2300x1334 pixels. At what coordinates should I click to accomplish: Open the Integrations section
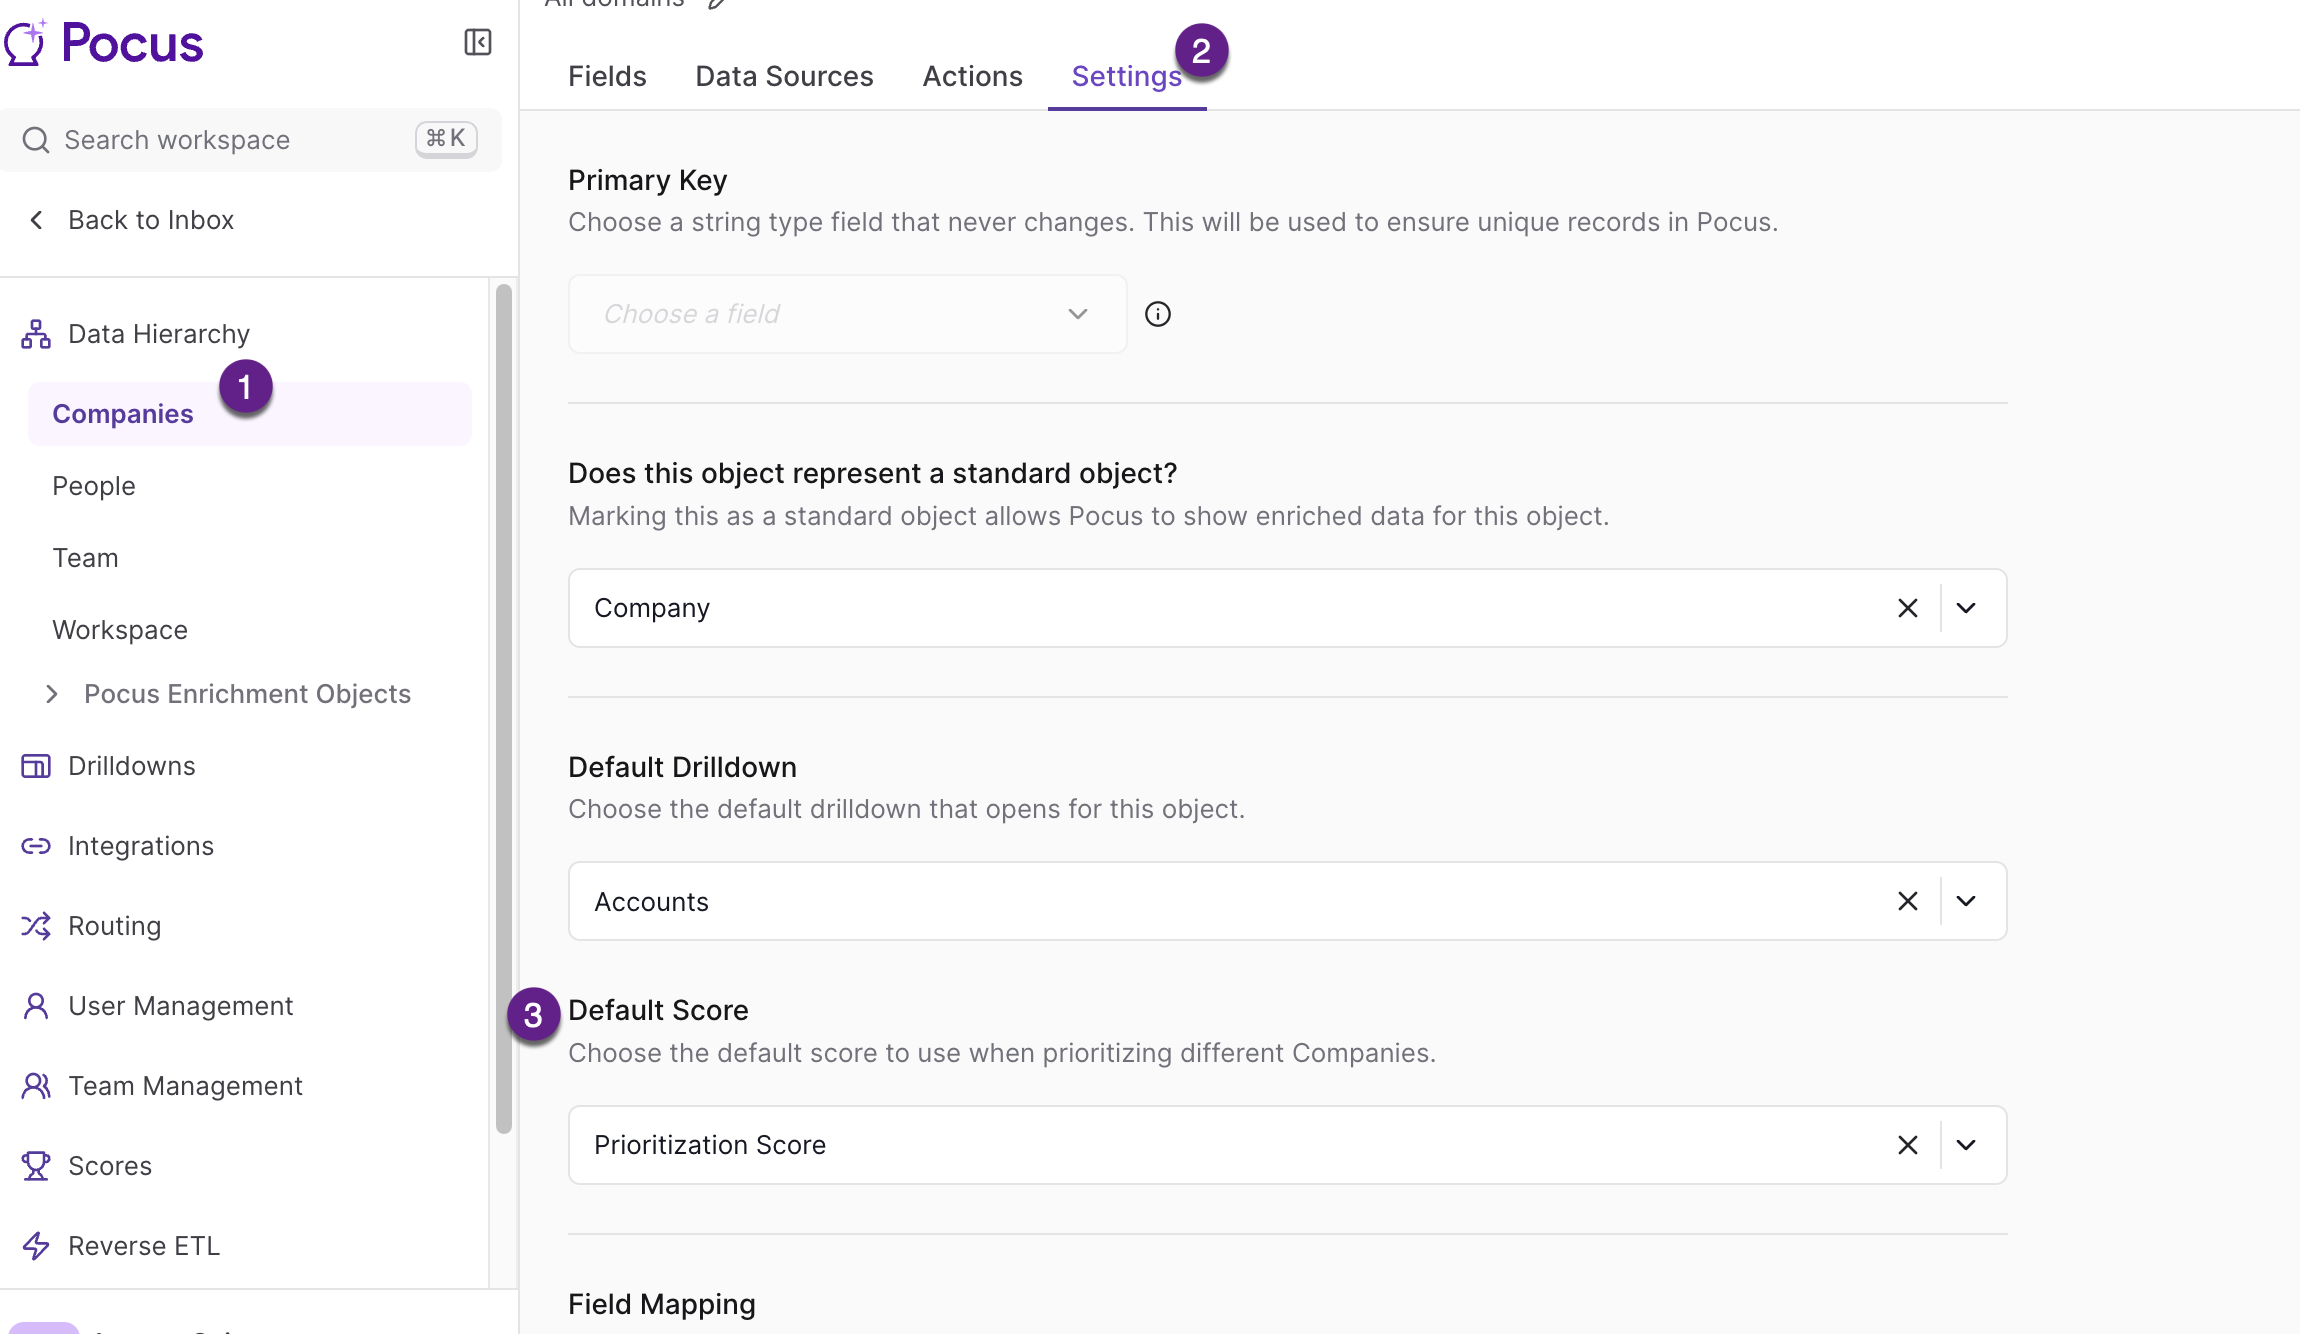(140, 846)
